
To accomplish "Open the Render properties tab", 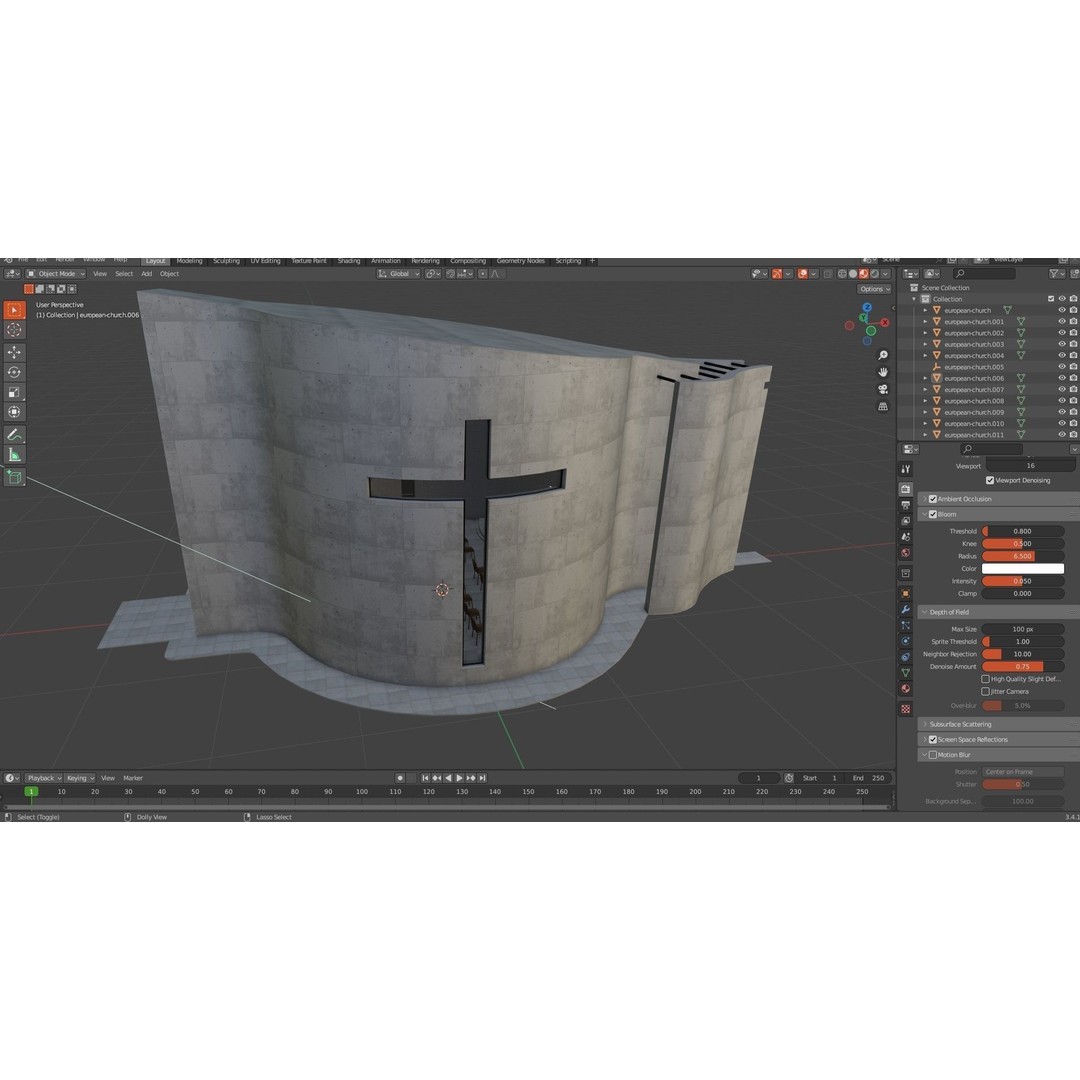I will pyautogui.click(x=906, y=489).
